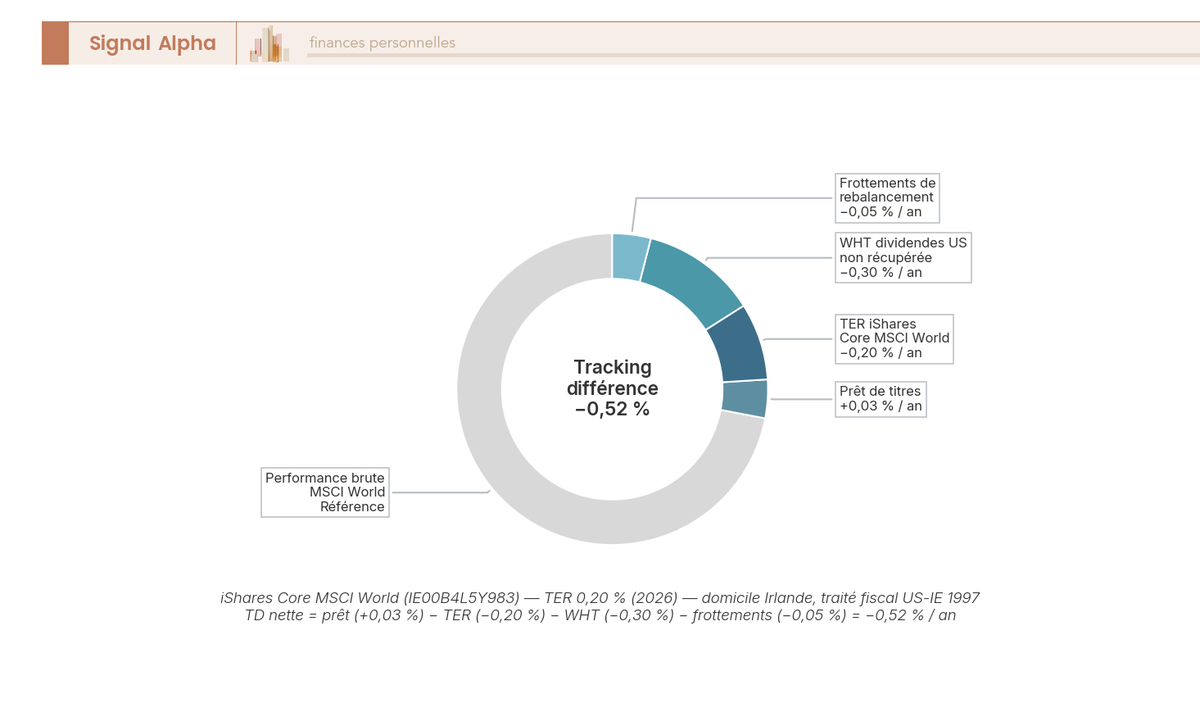This screenshot has width=1200, height=721.
Task: Click the Performance brute MSCI World label
Action: pyautogui.click(x=325, y=492)
